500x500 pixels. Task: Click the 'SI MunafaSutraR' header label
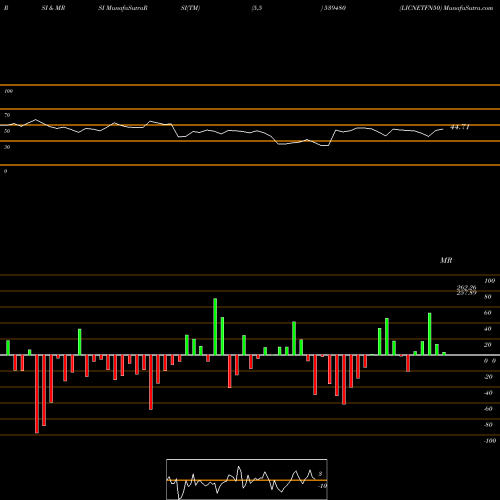[123, 8]
